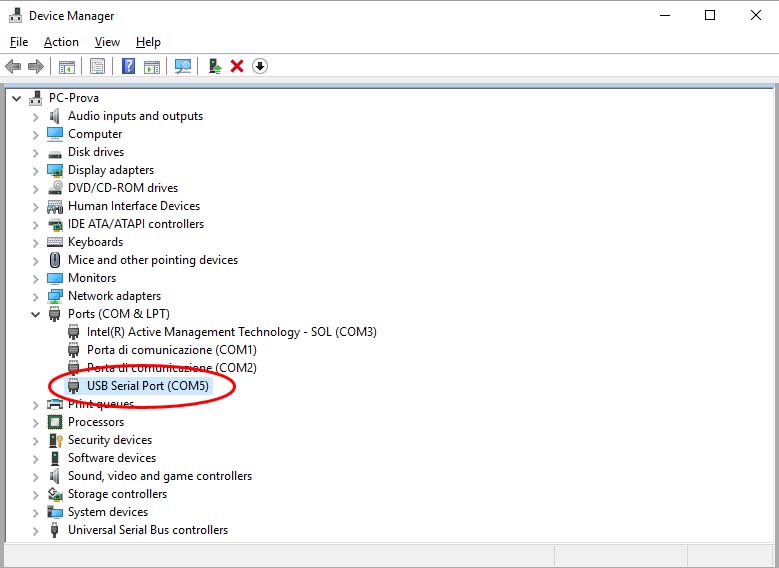Open the View menu

coord(107,42)
